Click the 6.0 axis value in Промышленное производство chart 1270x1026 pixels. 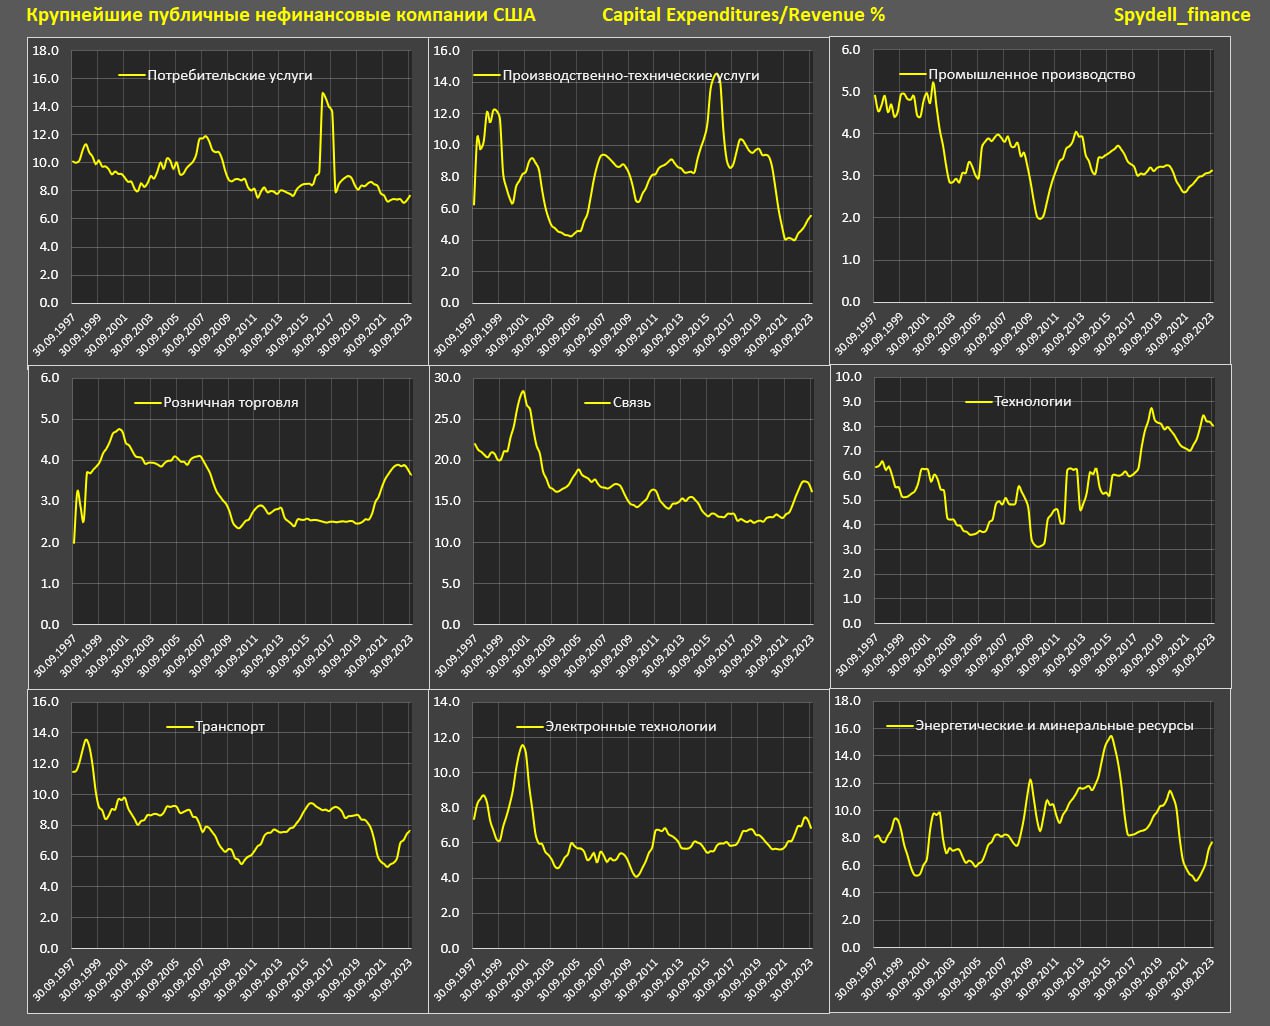point(852,50)
